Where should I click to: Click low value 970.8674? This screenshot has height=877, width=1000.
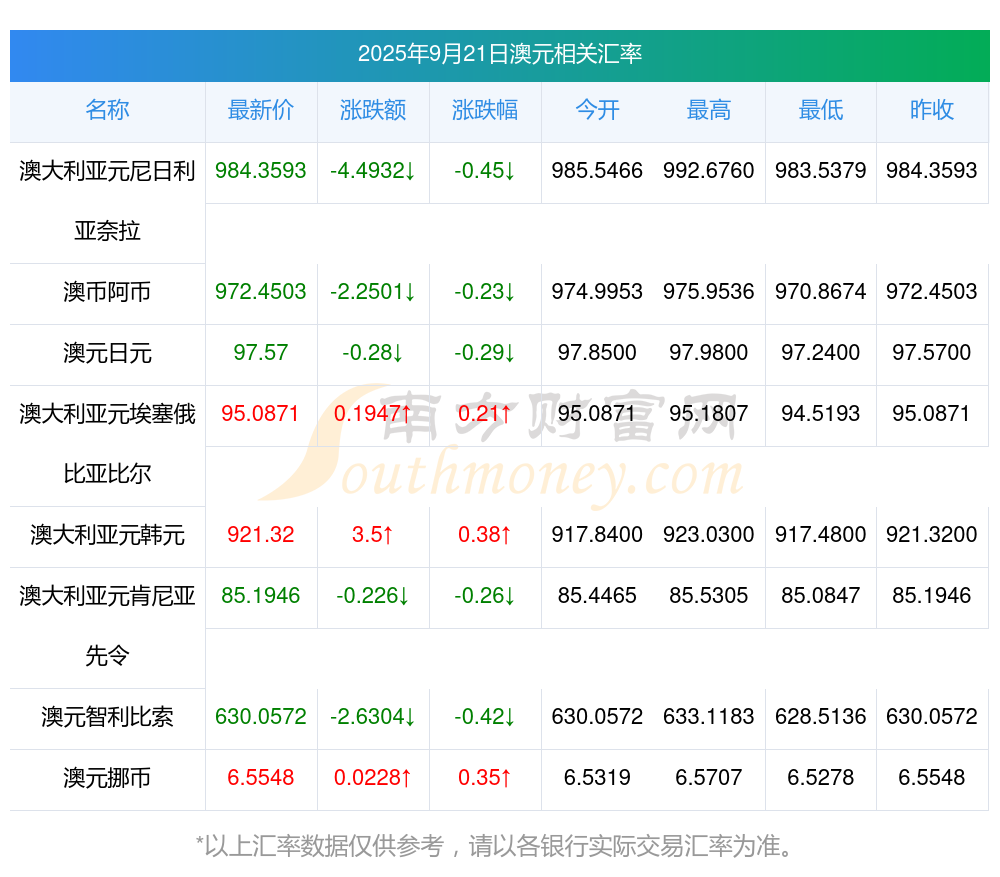pyautogui.click(x=821, y=292)
